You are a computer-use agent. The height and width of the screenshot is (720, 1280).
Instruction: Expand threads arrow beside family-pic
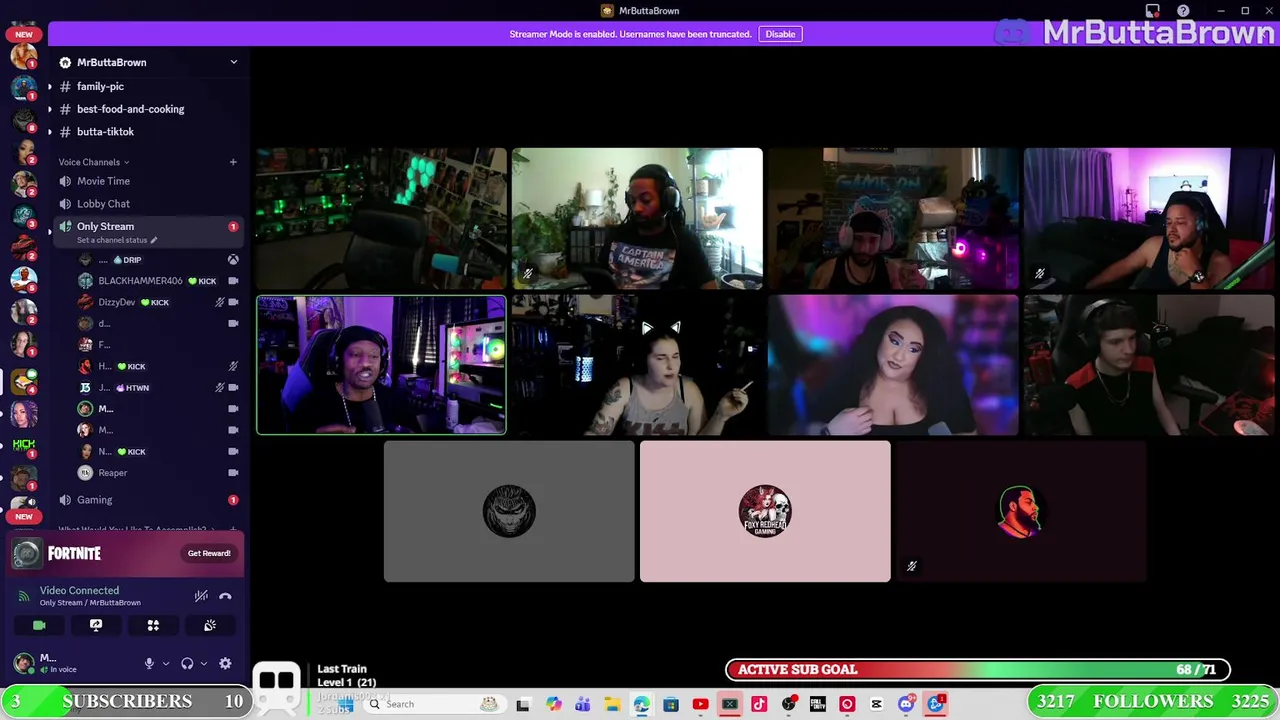[49, 87]
